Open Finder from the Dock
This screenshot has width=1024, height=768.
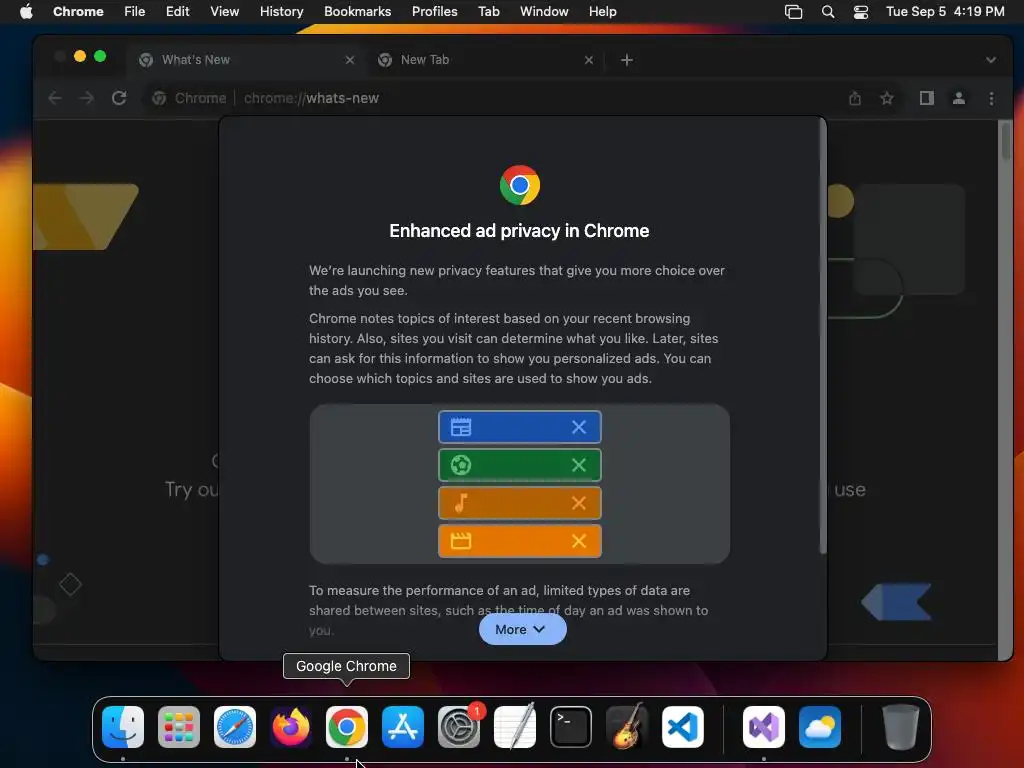click(x=123, y=727)
